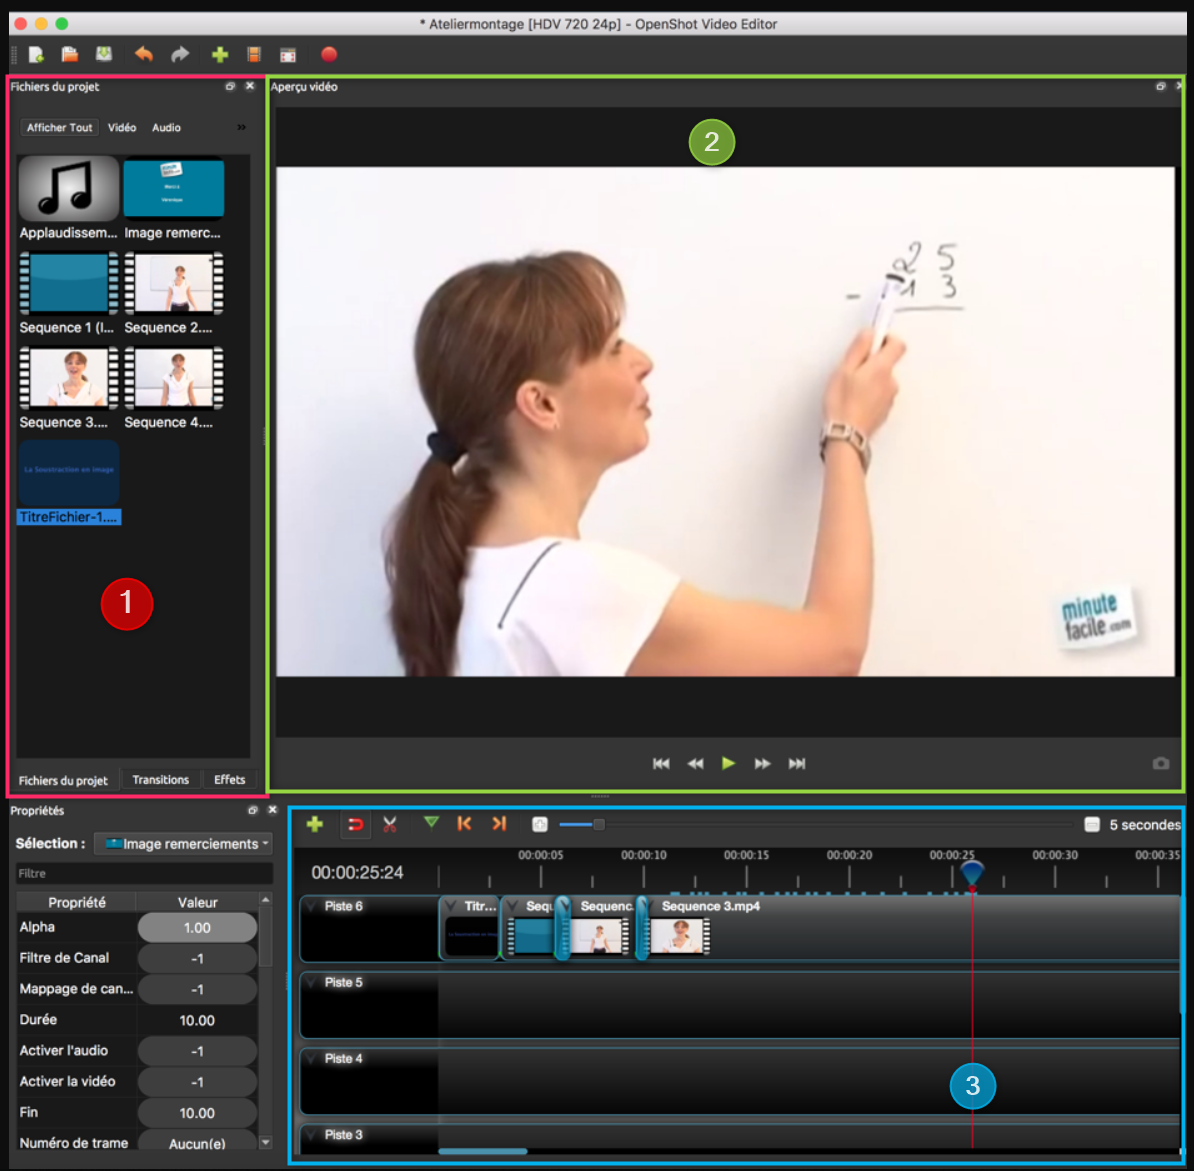Viewport: 1194px width, 1171px height.
Task: Open a project with the folder icon
Action: point(69,54)
